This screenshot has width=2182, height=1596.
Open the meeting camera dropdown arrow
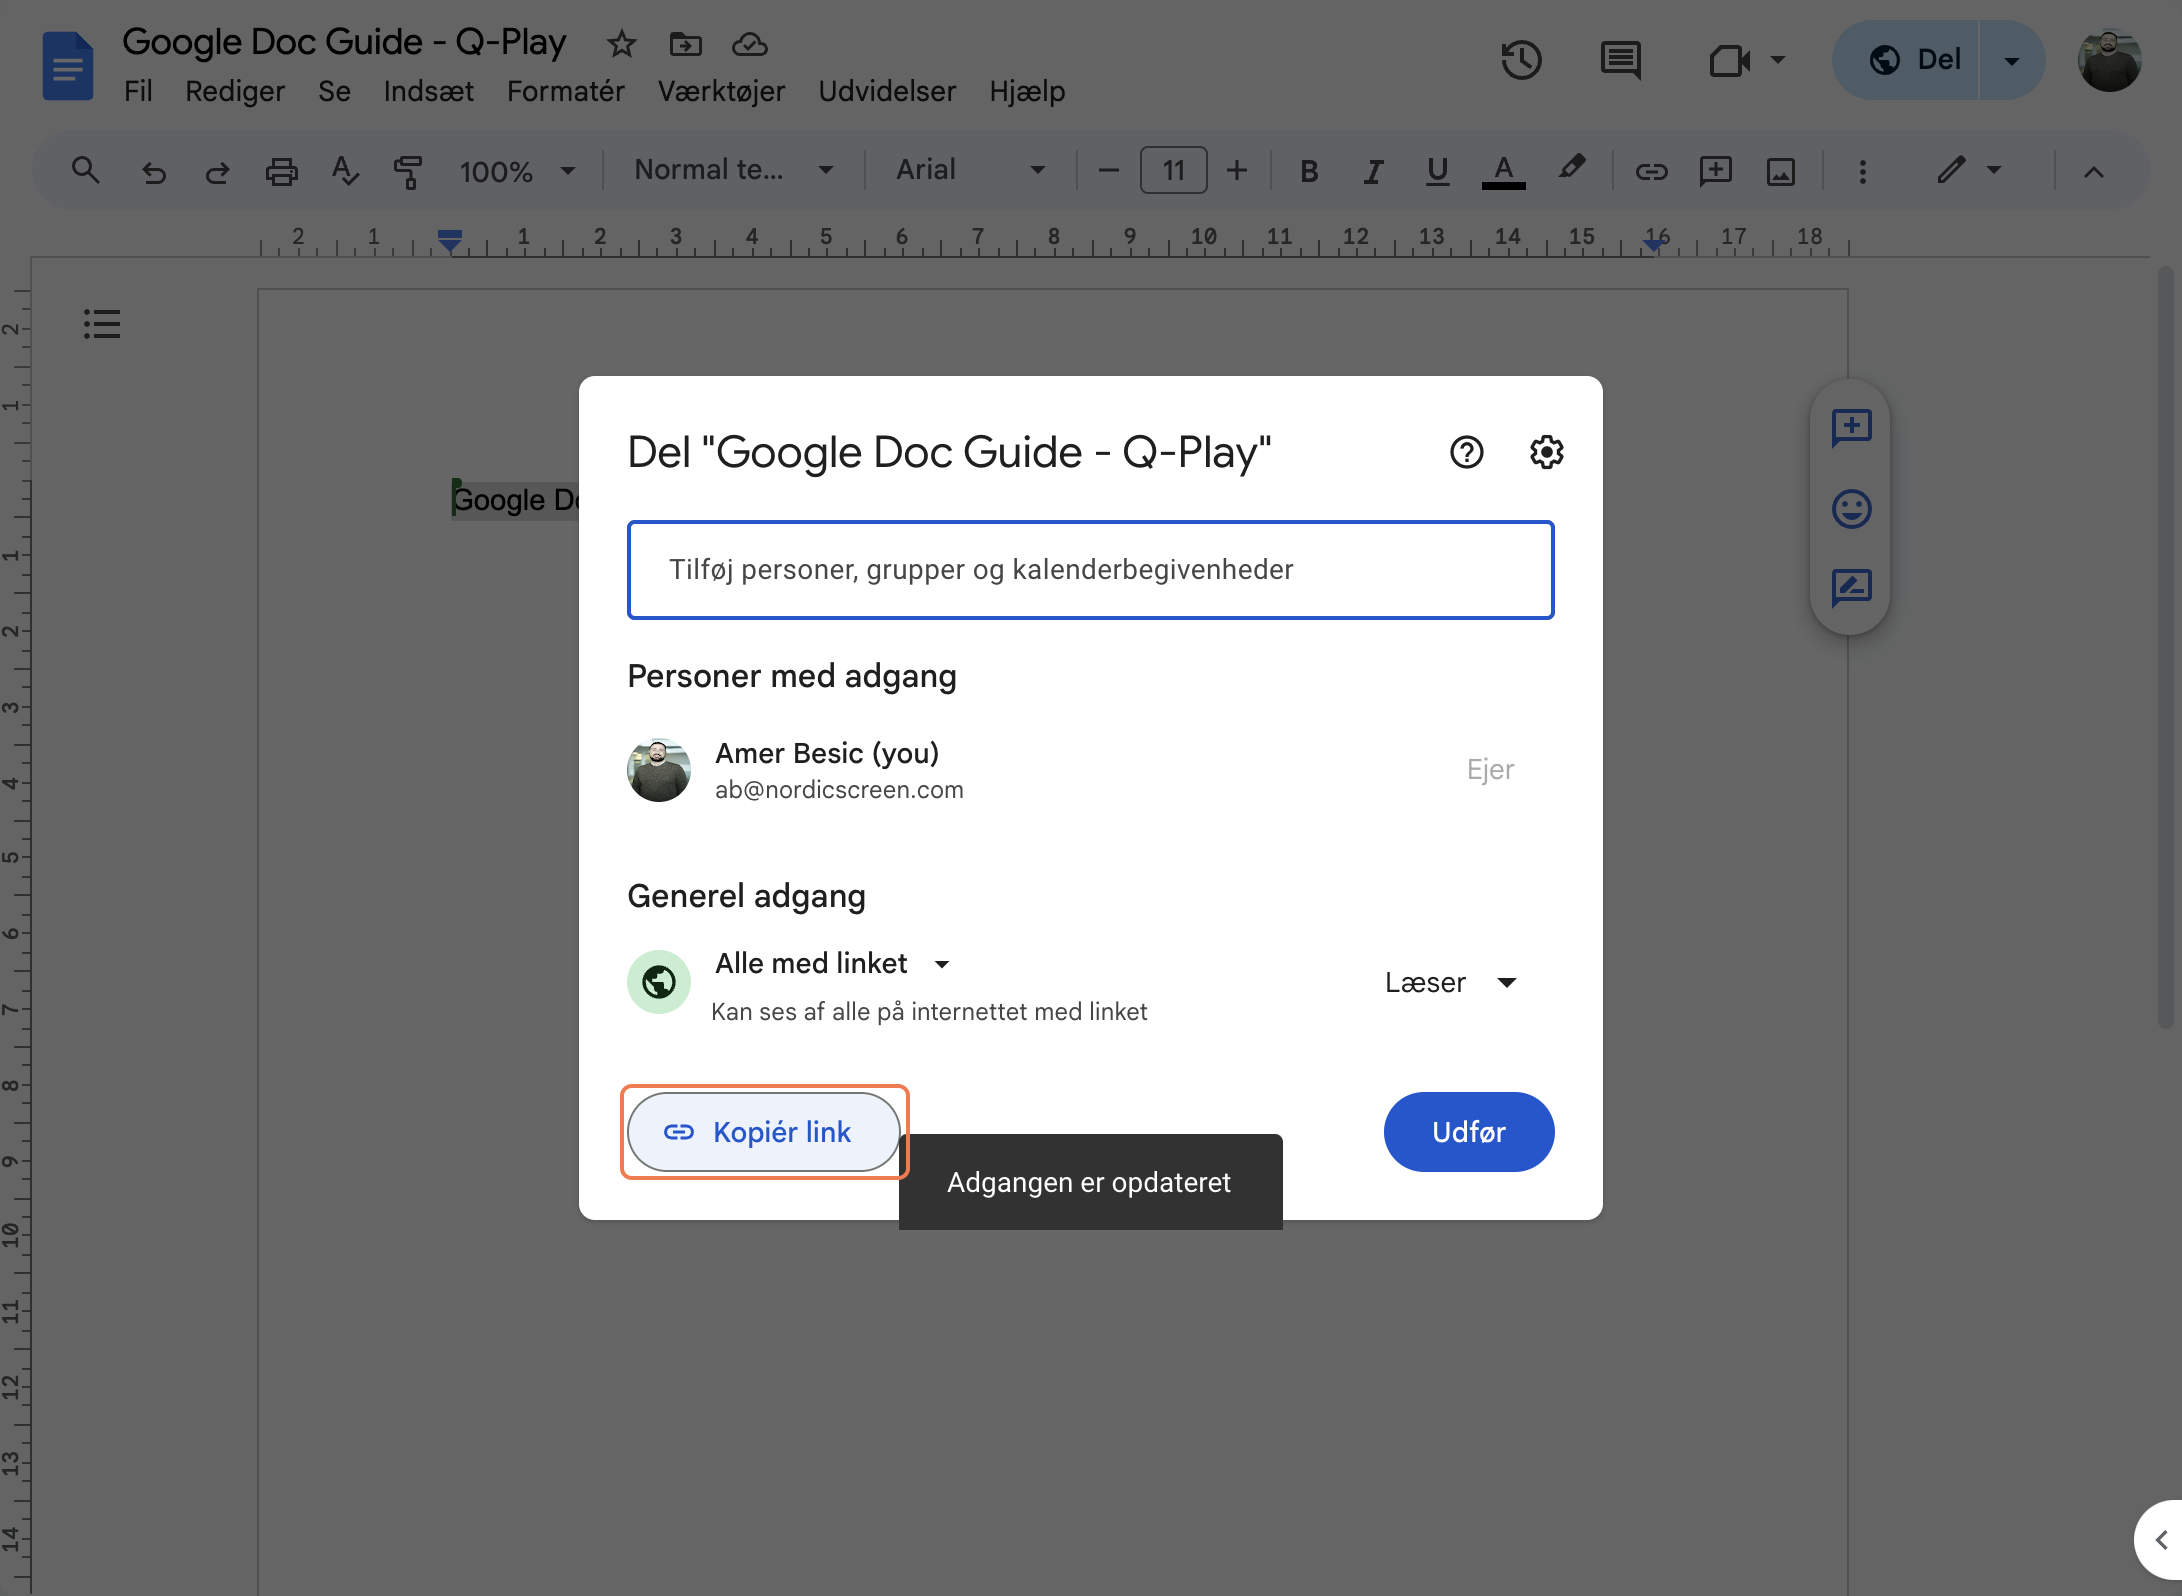1777,60
